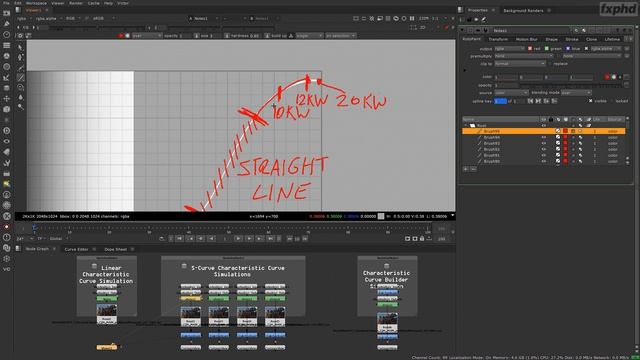Viewport: 640px width, 360px height.
Task: Switch to the Curve Editor tab
Action: click(76, 249)
